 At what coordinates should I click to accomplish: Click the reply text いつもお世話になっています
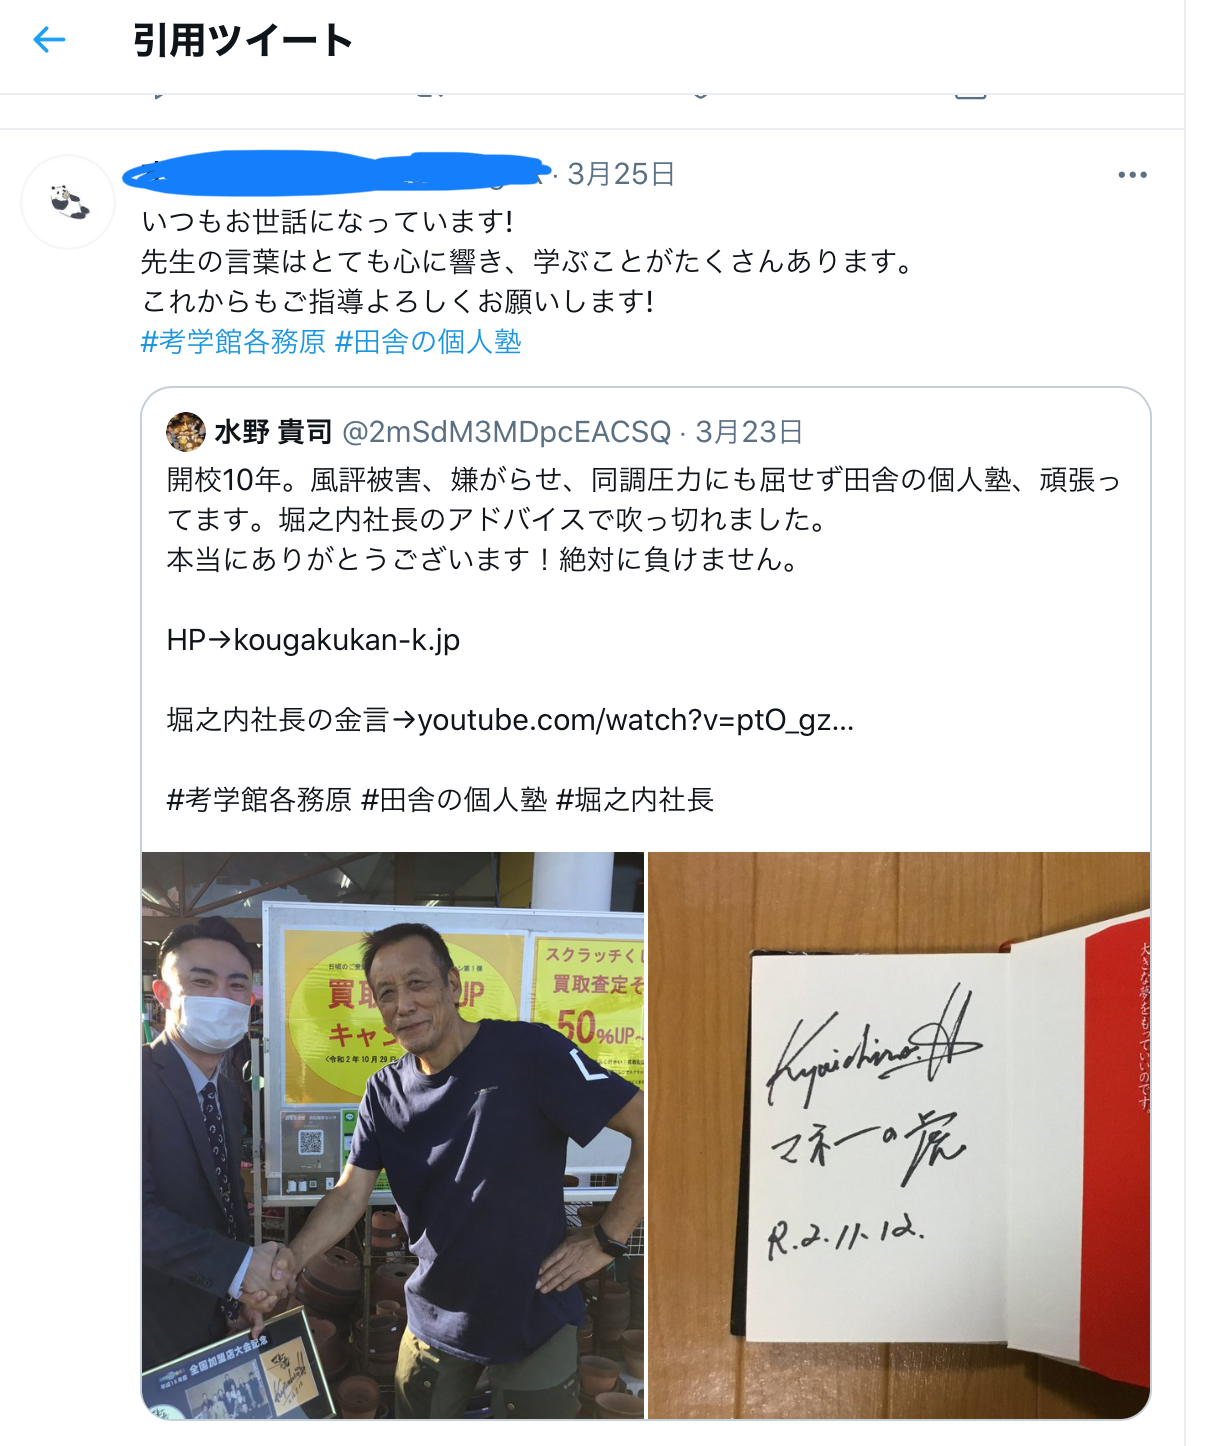tap(328, 221)
